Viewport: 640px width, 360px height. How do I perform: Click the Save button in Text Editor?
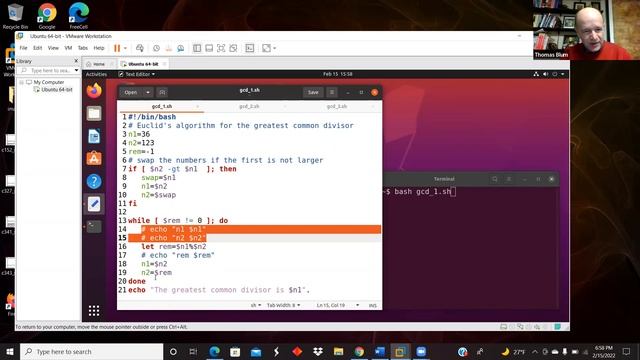tap(313, 92)
